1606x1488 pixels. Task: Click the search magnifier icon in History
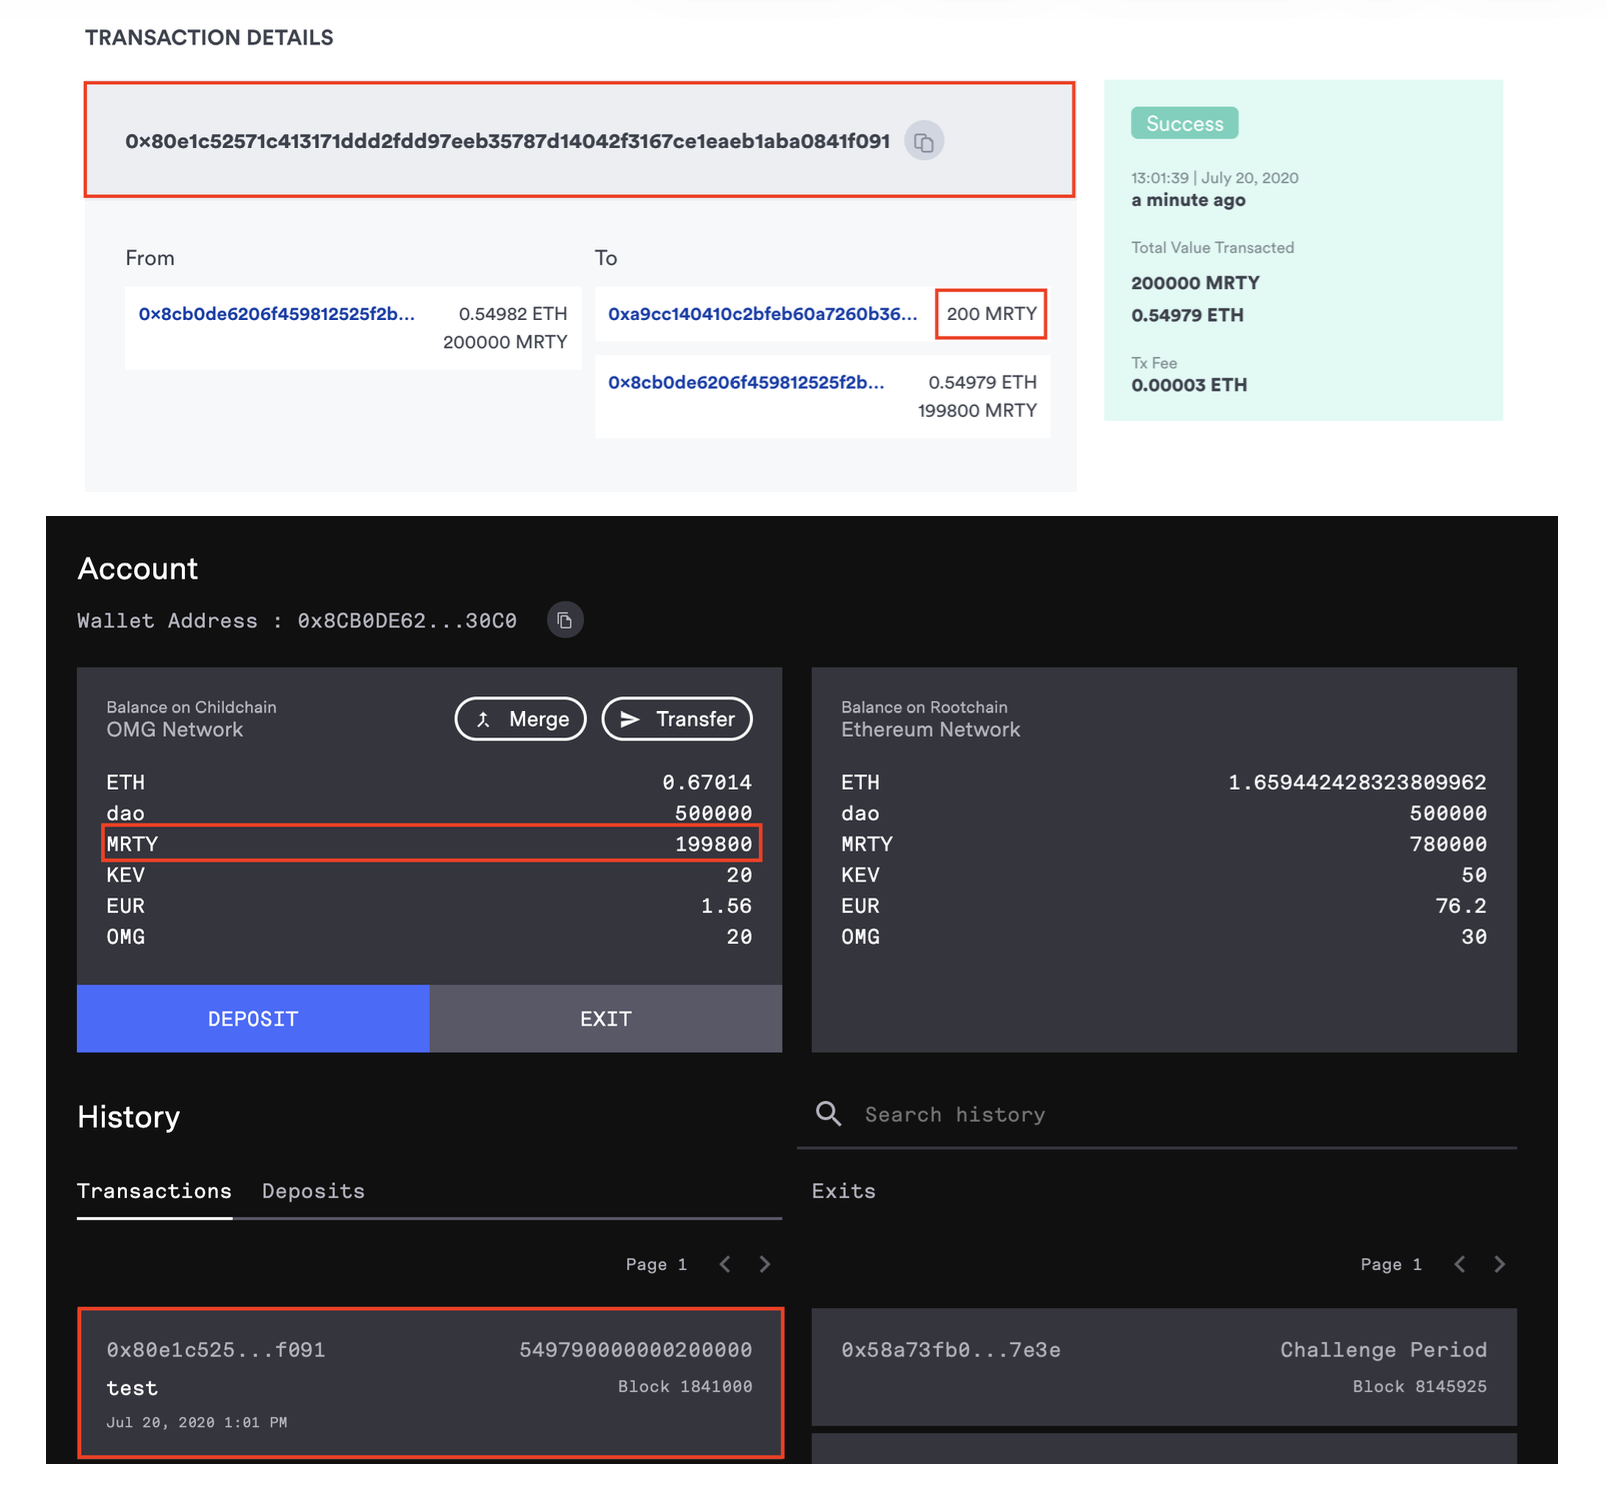pyautogui.click(x=828, y=1113)
